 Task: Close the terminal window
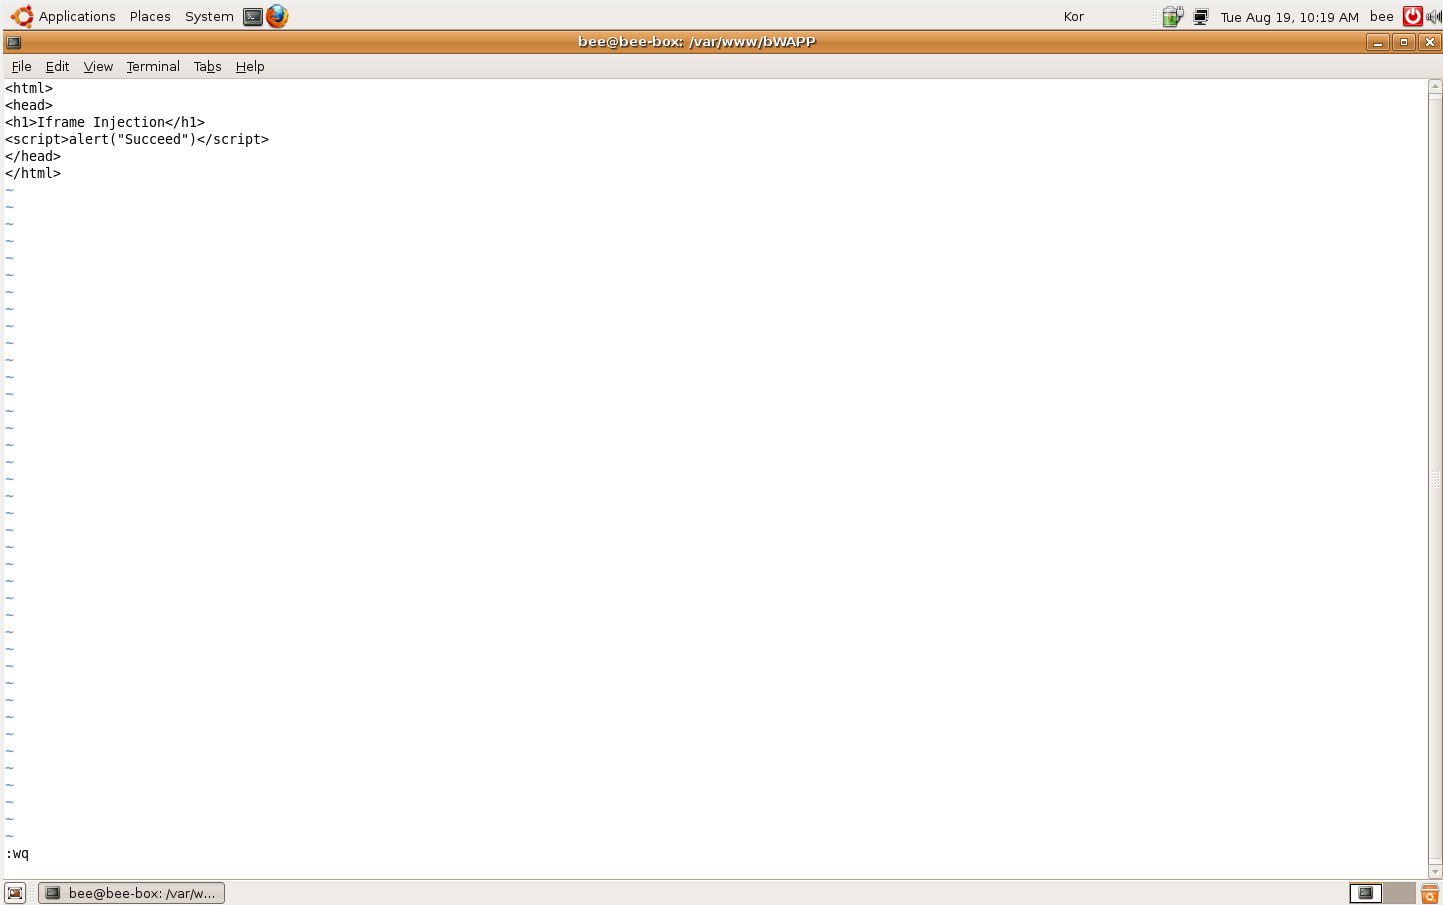[1430, 42]
